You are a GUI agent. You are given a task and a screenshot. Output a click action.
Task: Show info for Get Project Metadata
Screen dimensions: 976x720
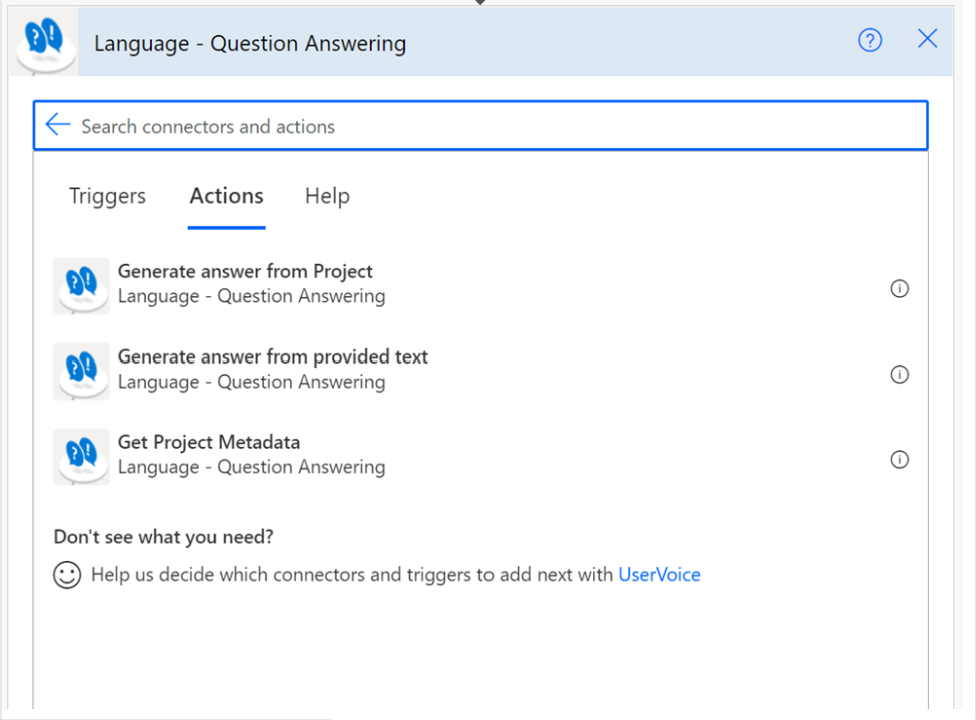click(899, 460)
